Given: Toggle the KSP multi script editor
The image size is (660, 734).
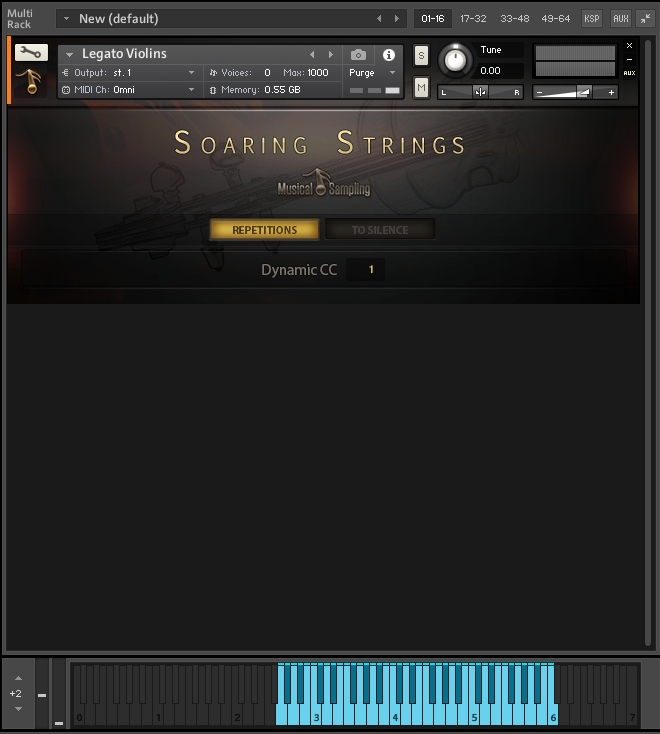Looking at the screenshot, I should pos(592,18).
